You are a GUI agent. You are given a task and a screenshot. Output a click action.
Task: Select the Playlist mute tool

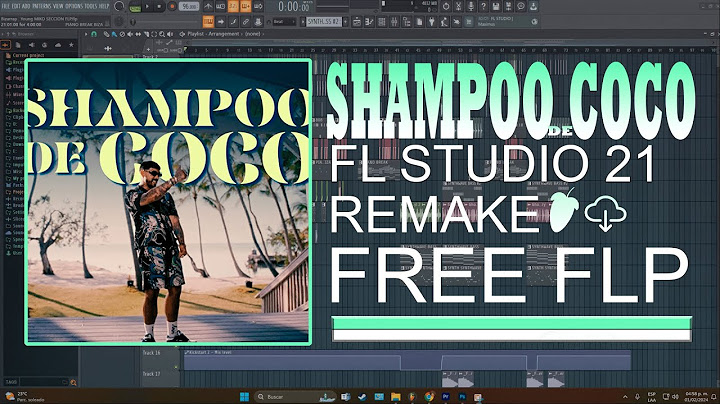pos(130,34)
